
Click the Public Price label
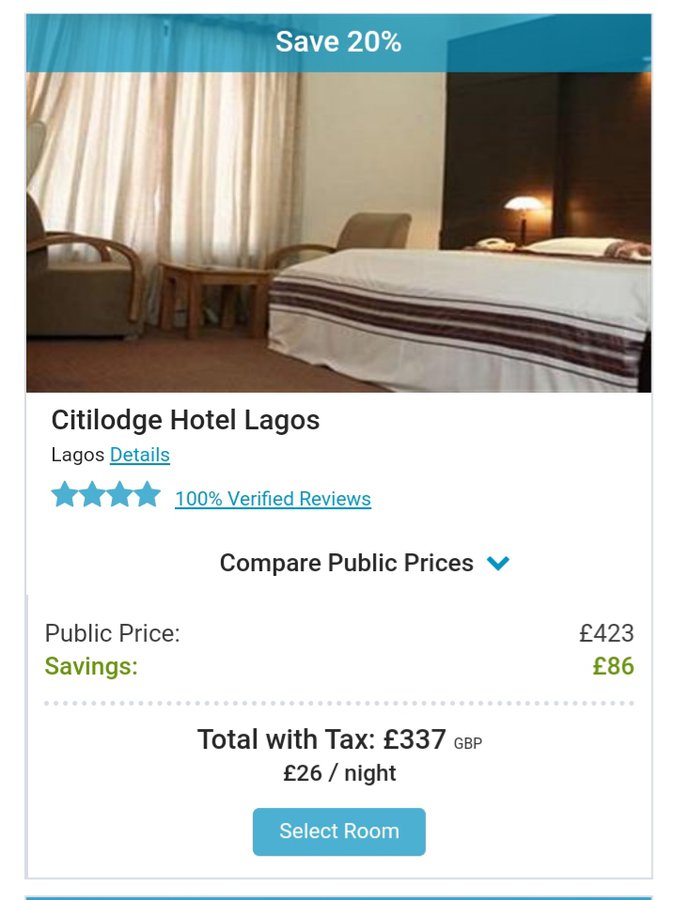112,633
